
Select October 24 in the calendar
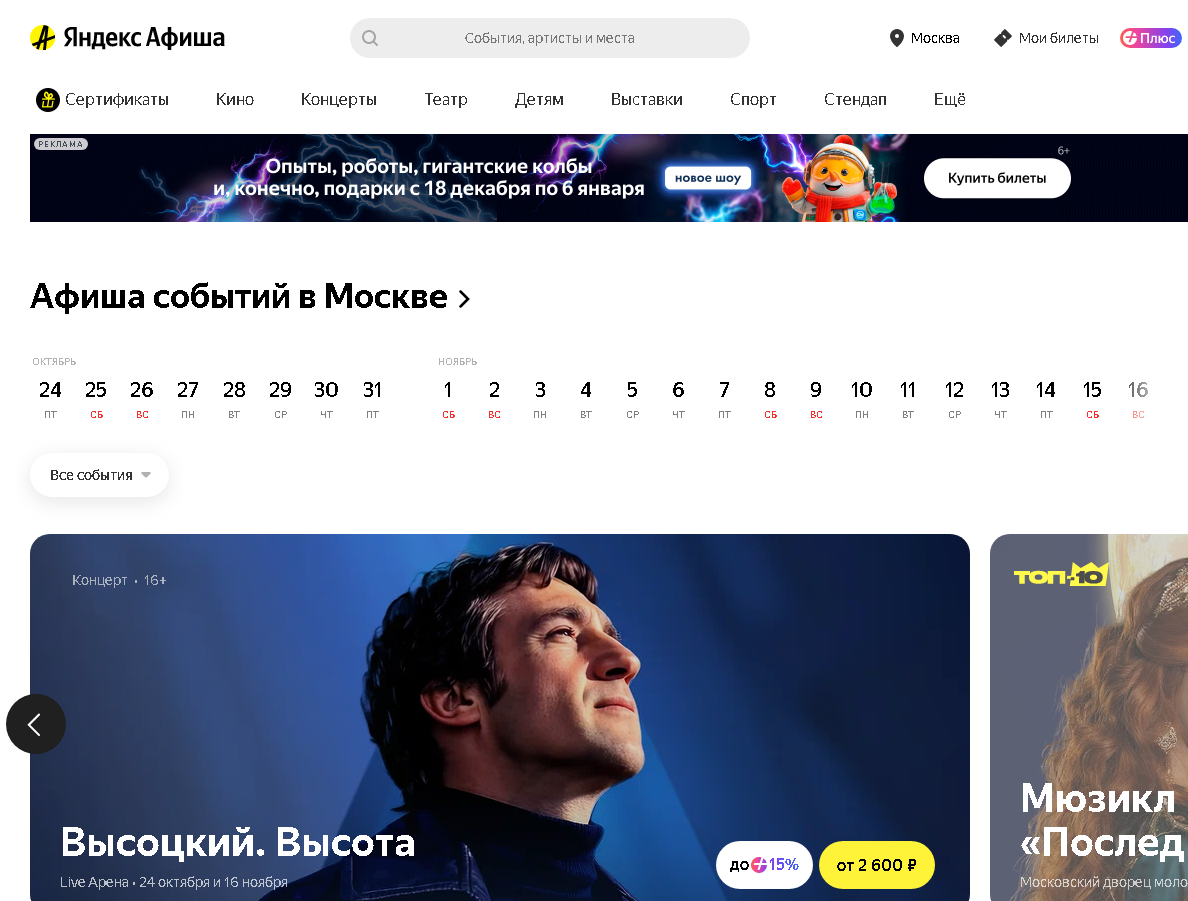tap(50, 399)
